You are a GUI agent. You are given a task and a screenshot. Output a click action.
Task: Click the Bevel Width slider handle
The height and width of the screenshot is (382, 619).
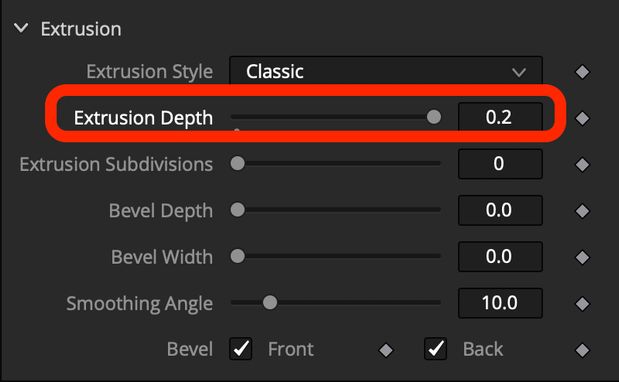click(x=238, y=256)
